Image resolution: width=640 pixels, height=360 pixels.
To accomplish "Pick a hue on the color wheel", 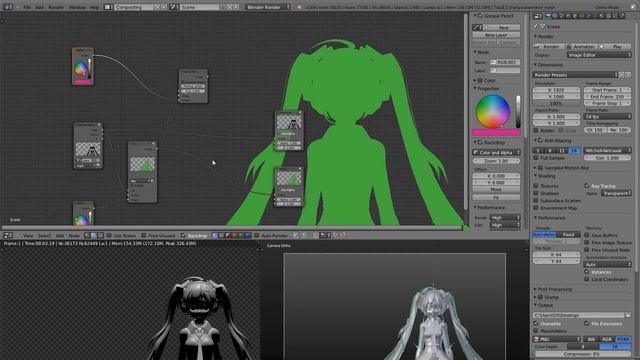I will click(x=493, y=111).
